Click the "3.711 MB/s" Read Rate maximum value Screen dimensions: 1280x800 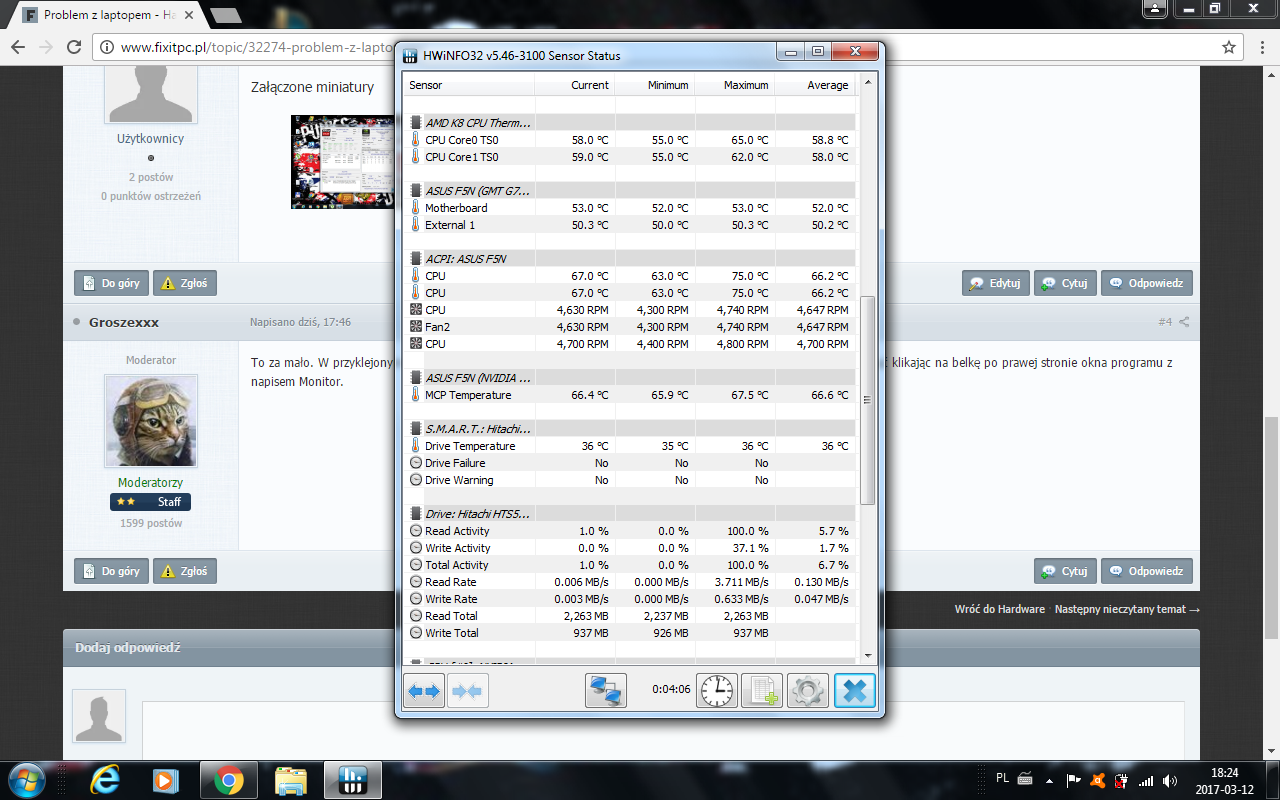pos(741,582)
